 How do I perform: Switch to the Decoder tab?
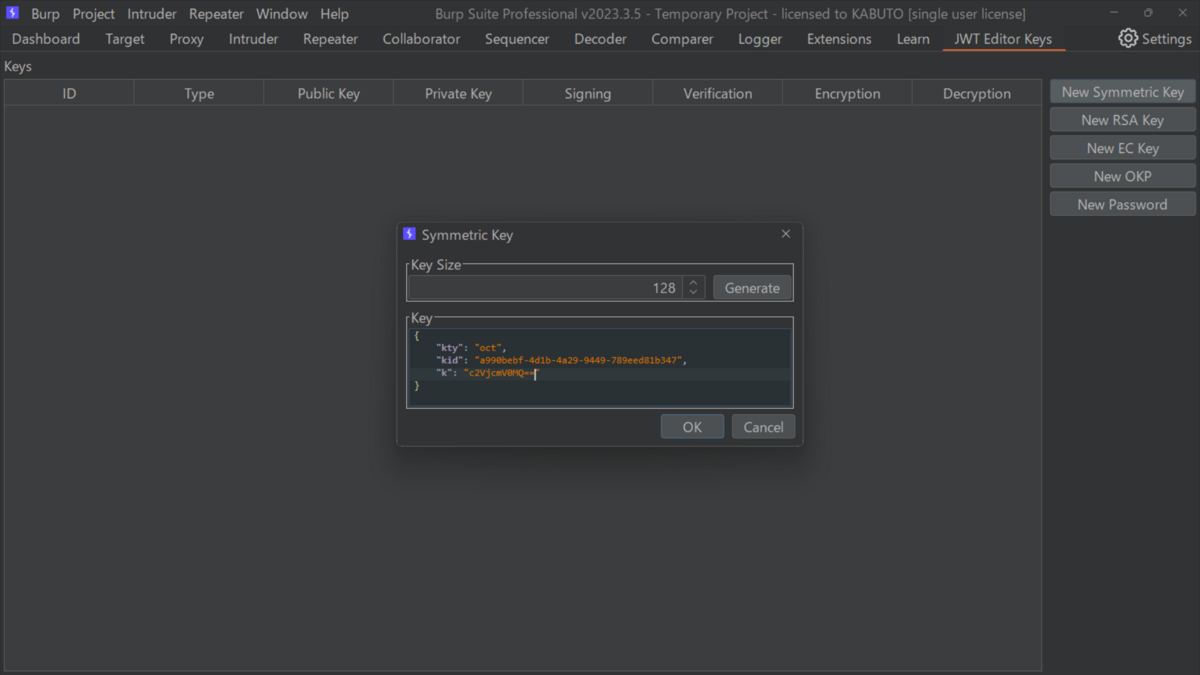[x=600, y=39]
